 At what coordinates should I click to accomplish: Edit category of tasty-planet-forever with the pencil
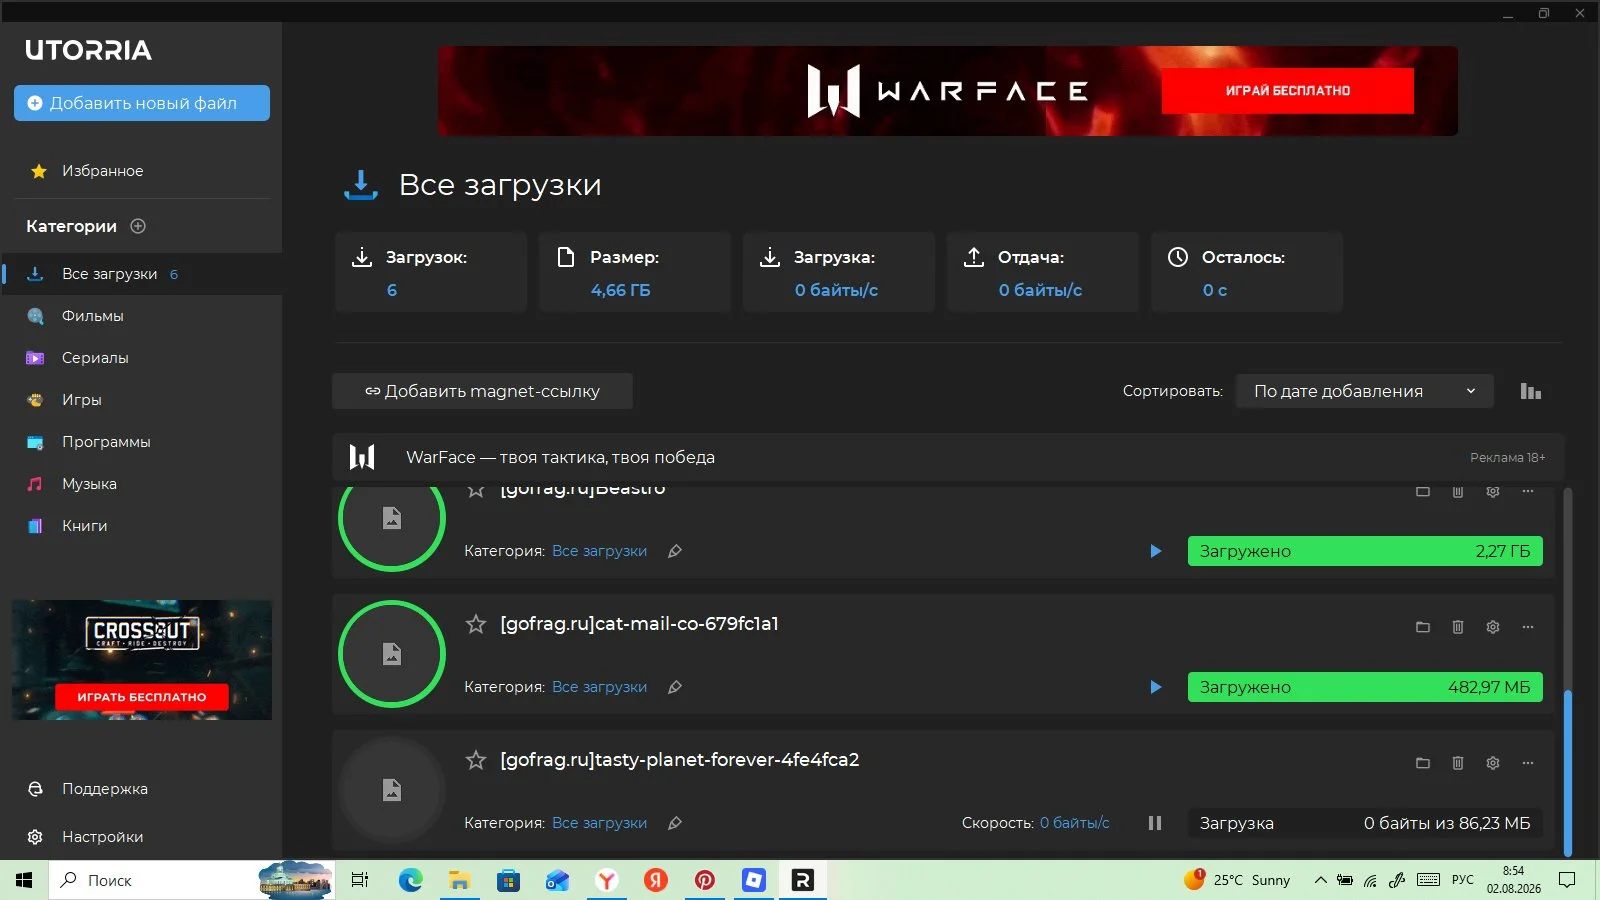[675, 823]
